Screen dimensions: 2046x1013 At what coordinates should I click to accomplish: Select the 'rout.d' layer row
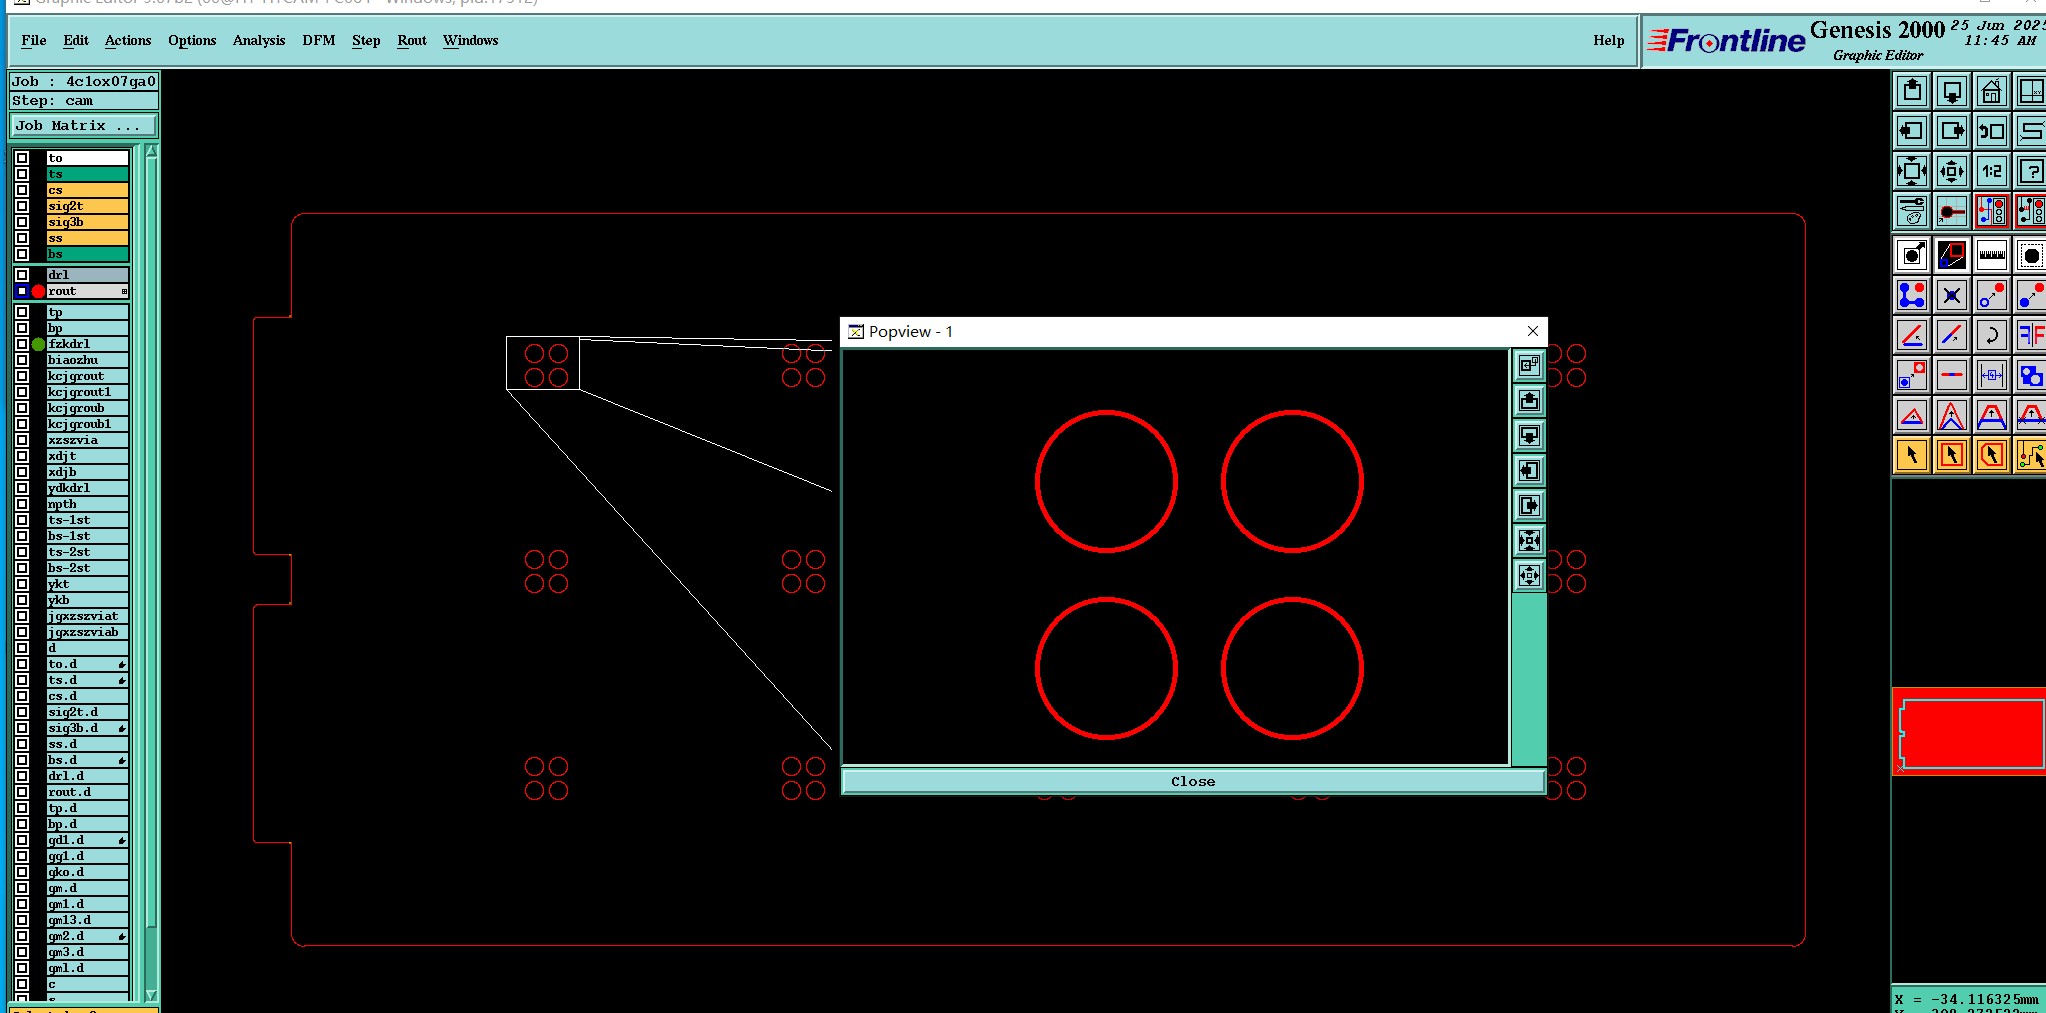(87, 792)
